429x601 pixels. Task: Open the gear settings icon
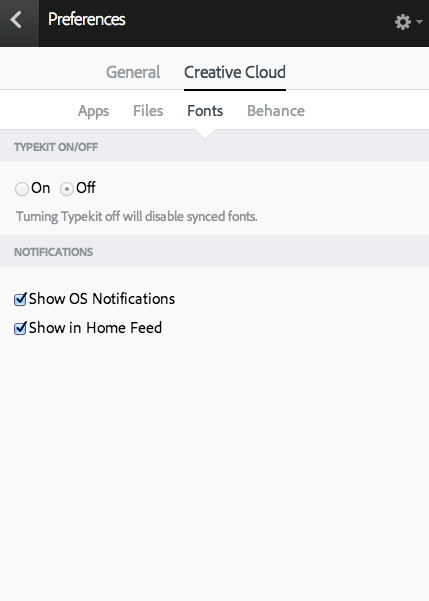pos(403,22)
